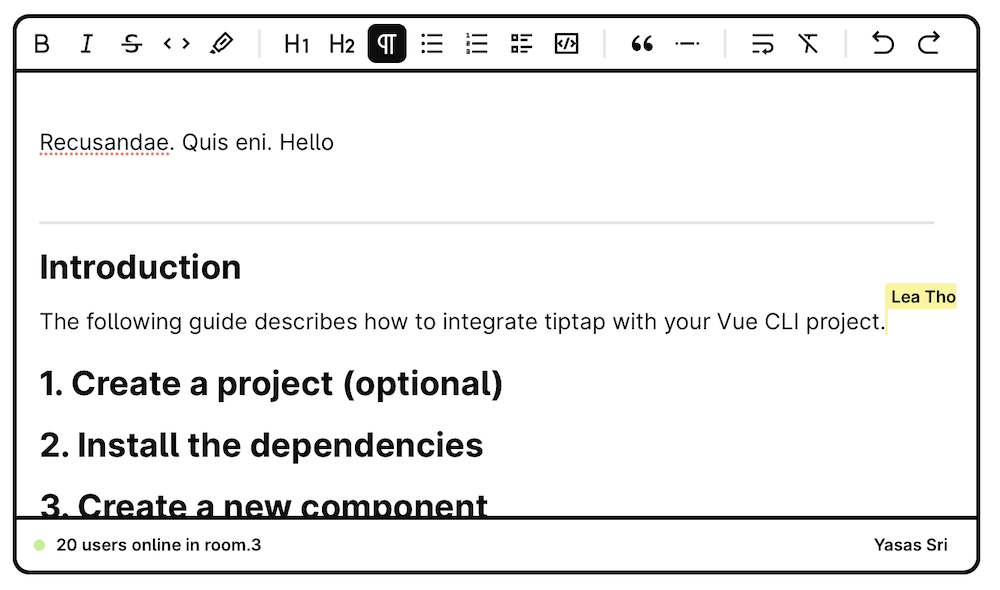1000x590 pixels.
Task: Toggle bold formatting
Action: coord(42,44)
